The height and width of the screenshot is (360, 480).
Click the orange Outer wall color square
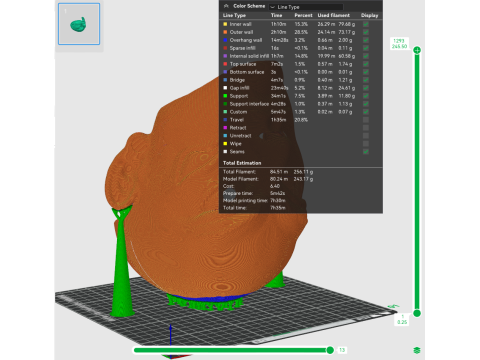tap(225, 32)
